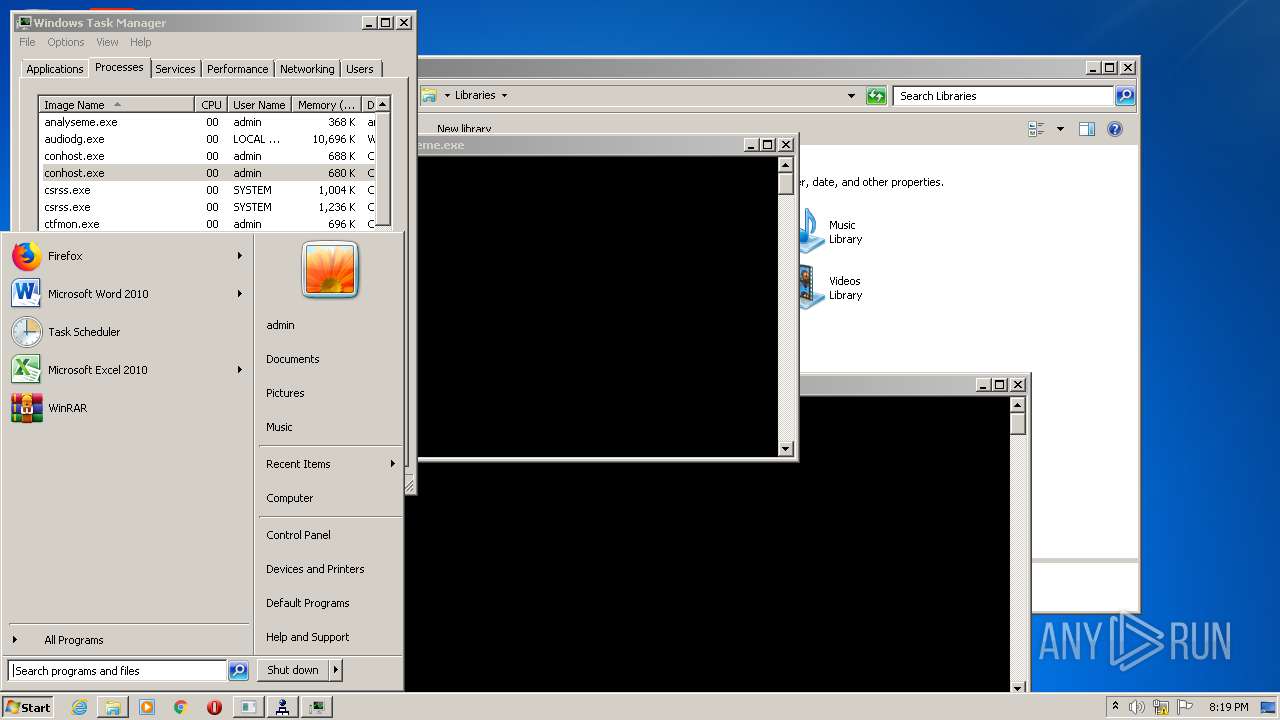
Task: Expand Firefox jump list arrow
Action: click(240, 256)
